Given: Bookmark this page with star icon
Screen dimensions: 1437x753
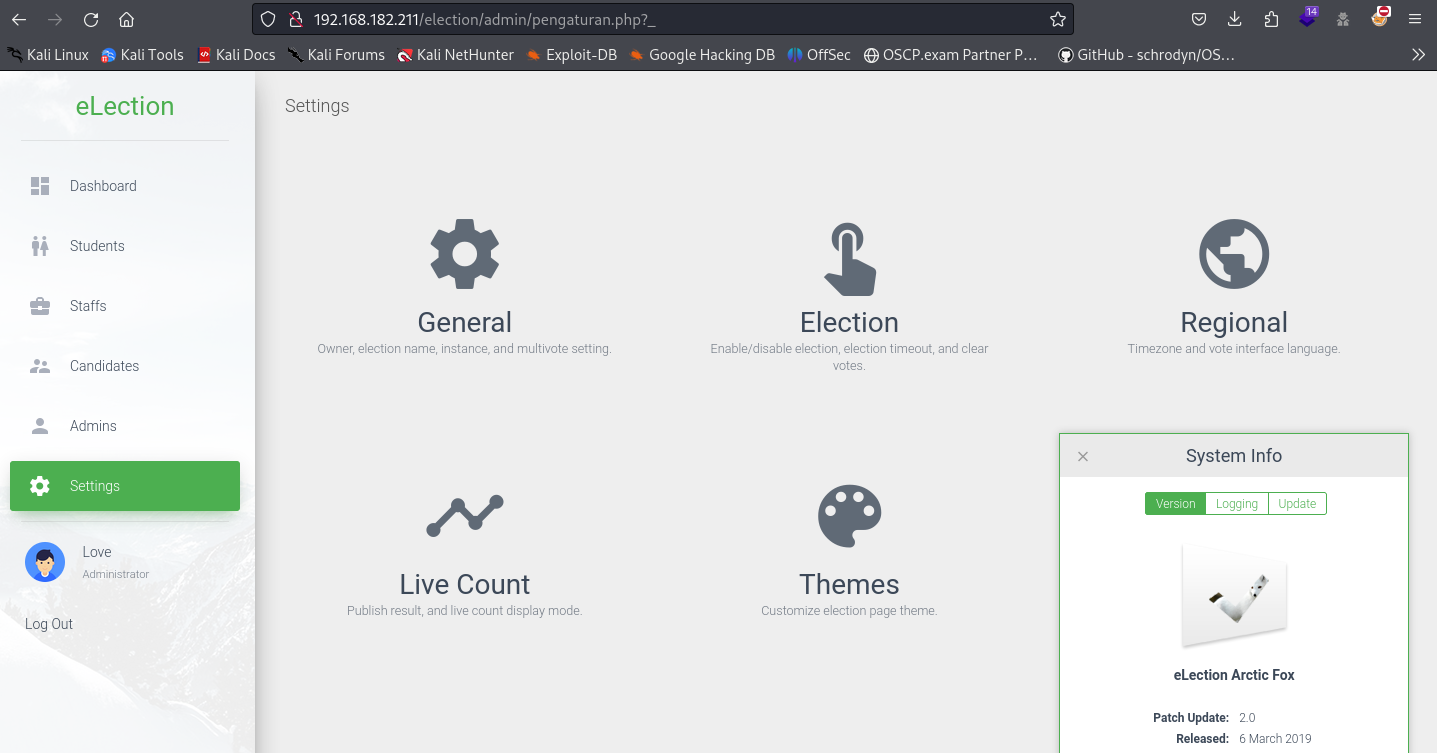Looking at the screenshot, I should 1057,19.
